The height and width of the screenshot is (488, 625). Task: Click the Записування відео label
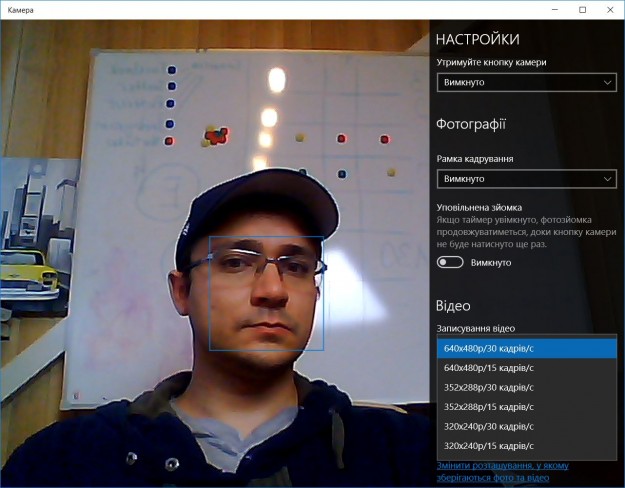point(476,328)
